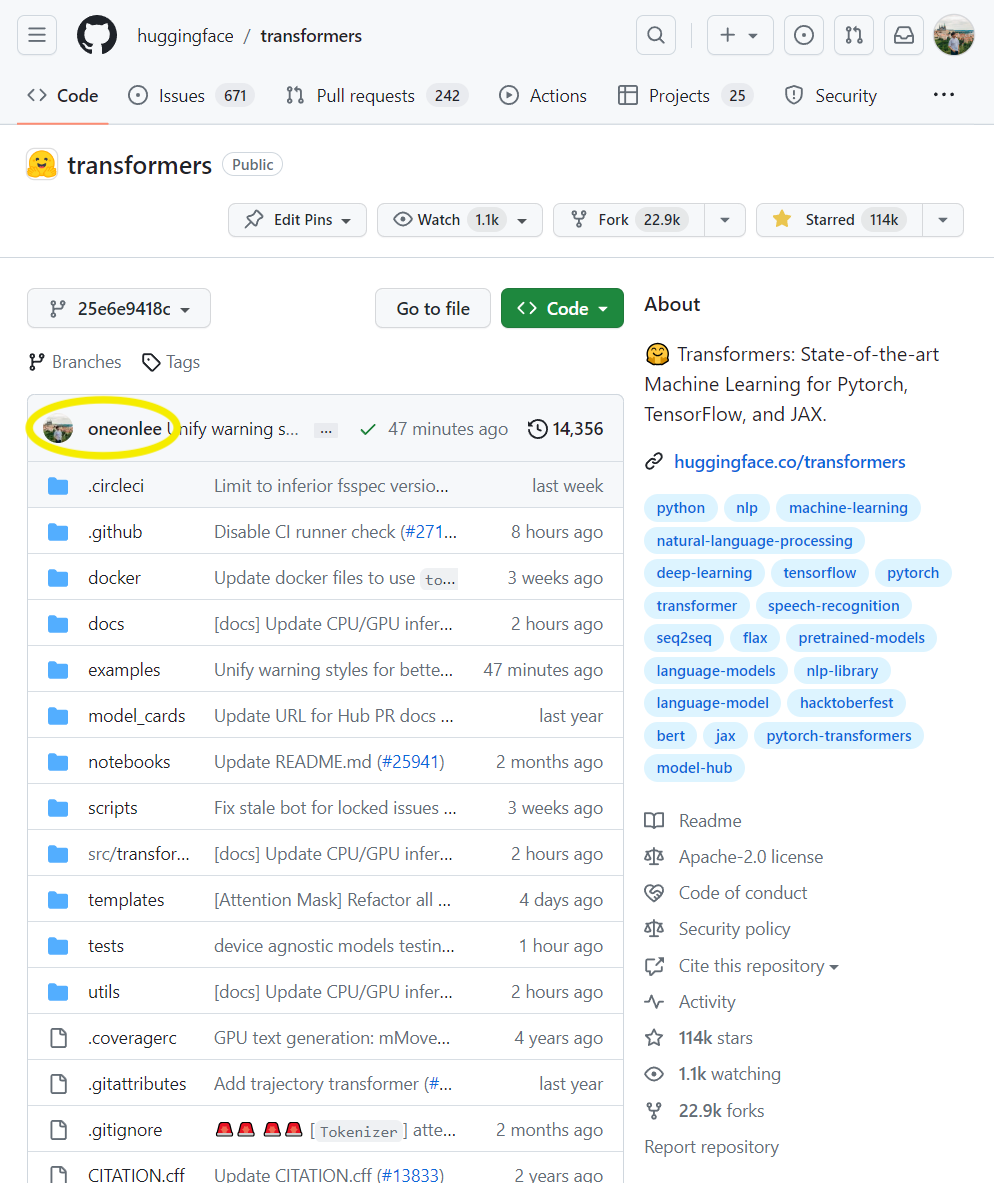The height and width of the screenshot is (1183, 994).
Task: Open Code of conduct
Action: [x=743, y=893]
